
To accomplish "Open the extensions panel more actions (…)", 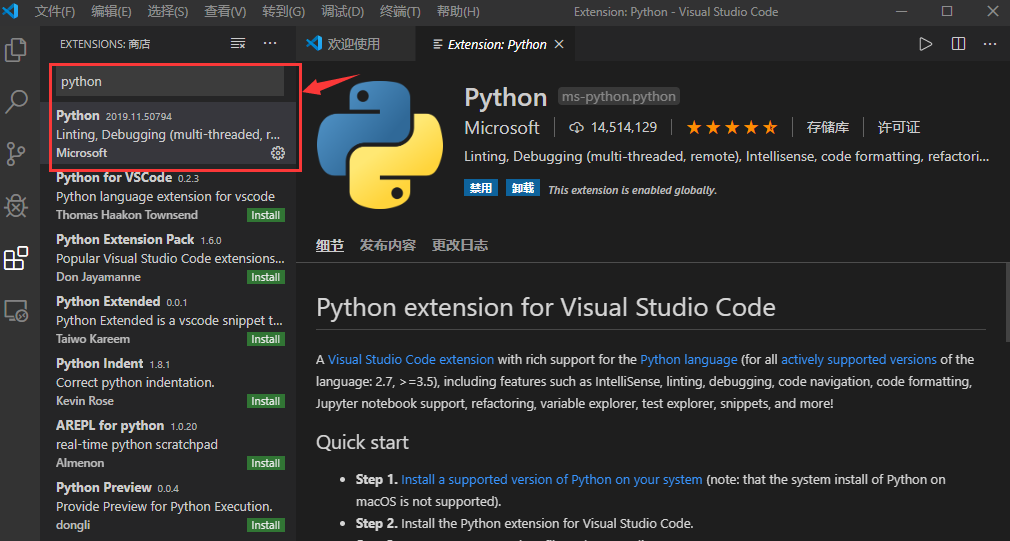I will point(270,44).
